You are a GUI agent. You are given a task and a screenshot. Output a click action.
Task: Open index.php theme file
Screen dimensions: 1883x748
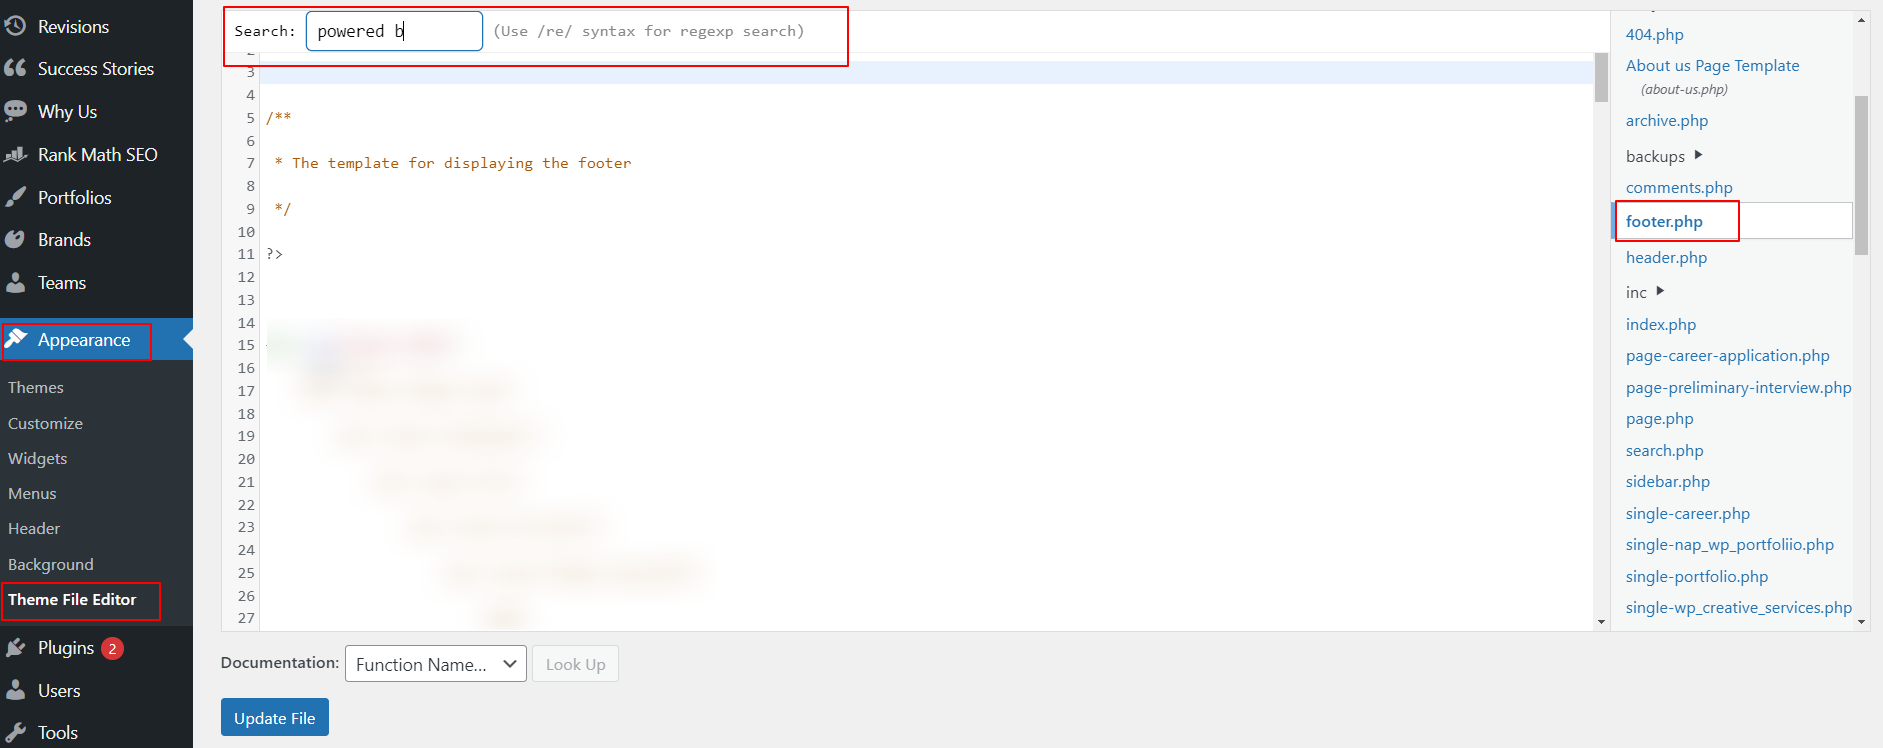[1661, 324]
